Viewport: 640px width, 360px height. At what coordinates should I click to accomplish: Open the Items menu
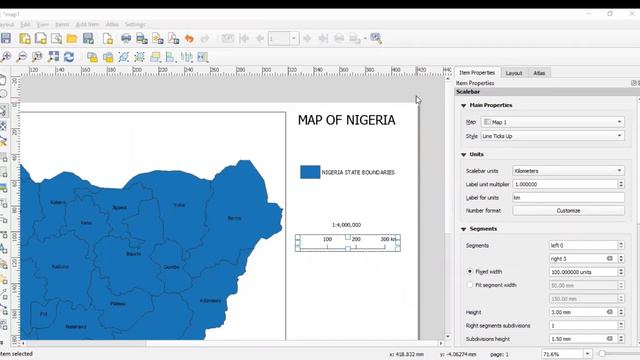click(62, 24)
